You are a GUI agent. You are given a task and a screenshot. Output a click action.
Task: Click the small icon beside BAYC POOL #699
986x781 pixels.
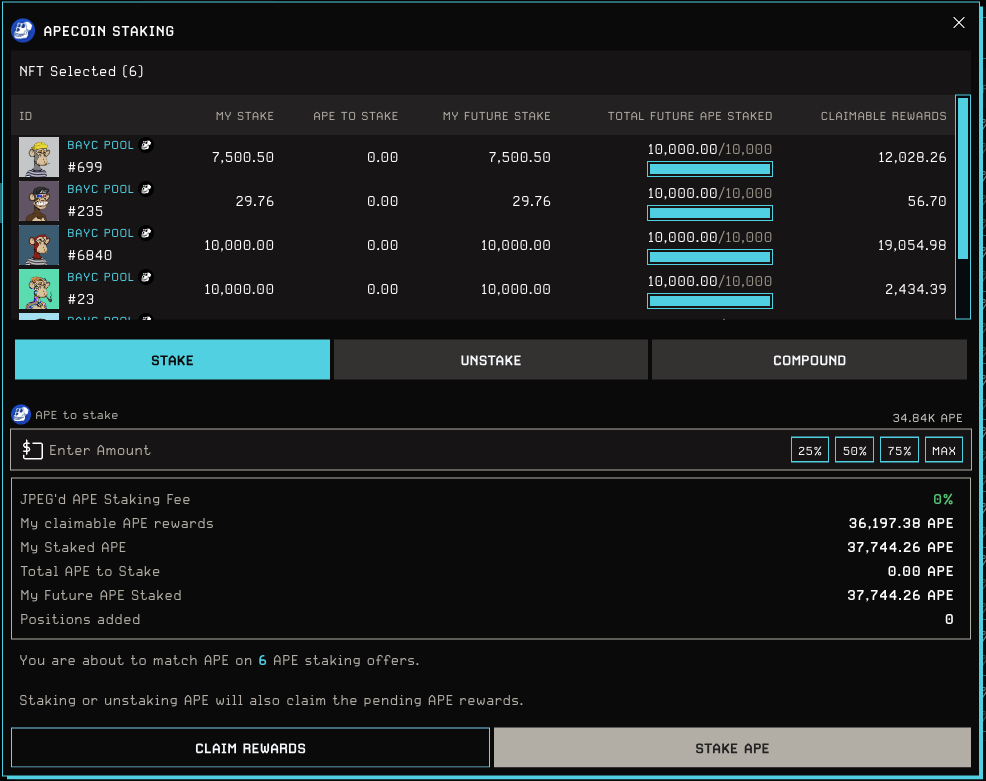coord(146,146)
